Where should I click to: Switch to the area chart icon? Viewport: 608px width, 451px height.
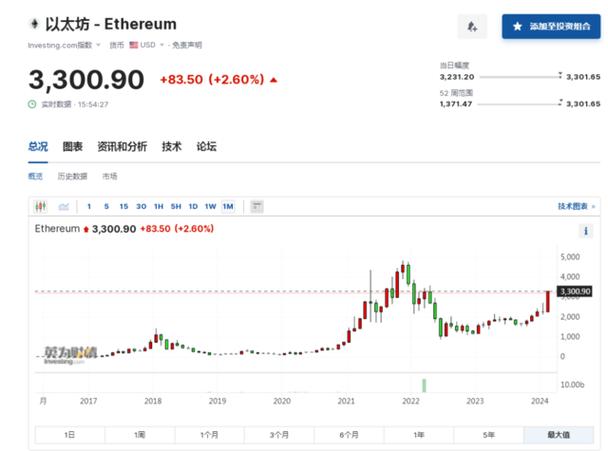pyautogui.click(x=63, y=207)
